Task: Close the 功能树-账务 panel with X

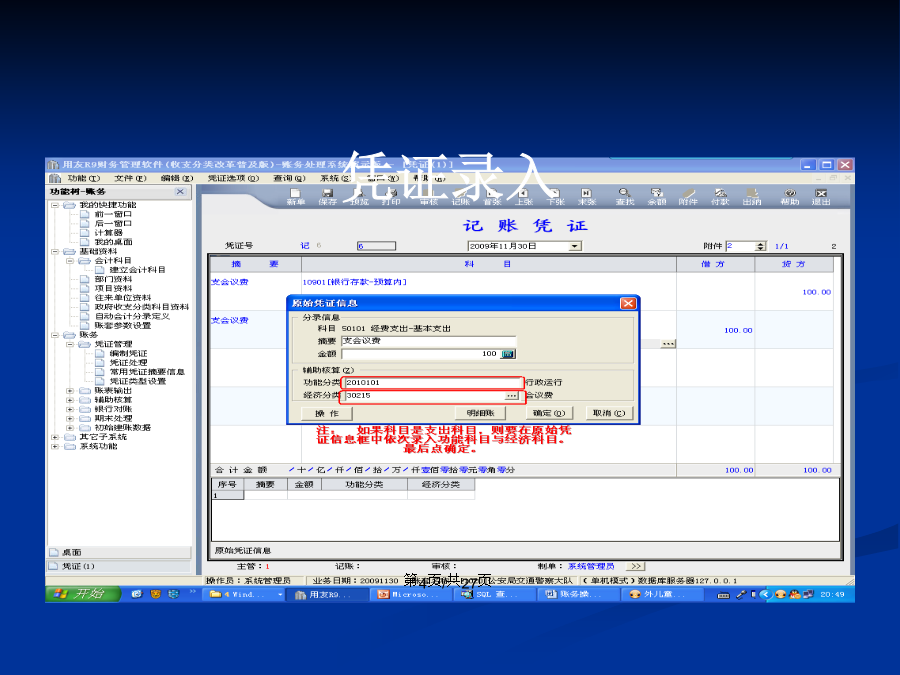Action: 180,192
